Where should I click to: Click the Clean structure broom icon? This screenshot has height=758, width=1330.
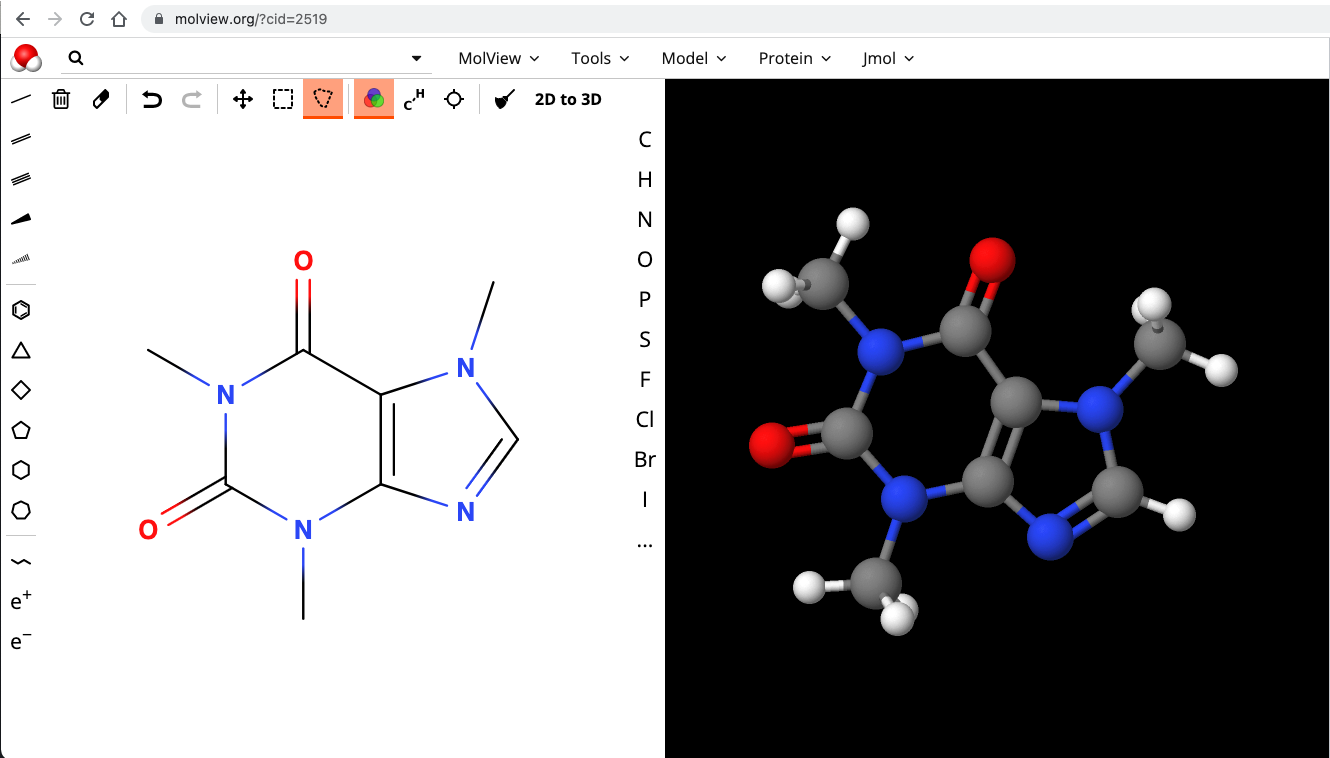(x=505, y=98)
